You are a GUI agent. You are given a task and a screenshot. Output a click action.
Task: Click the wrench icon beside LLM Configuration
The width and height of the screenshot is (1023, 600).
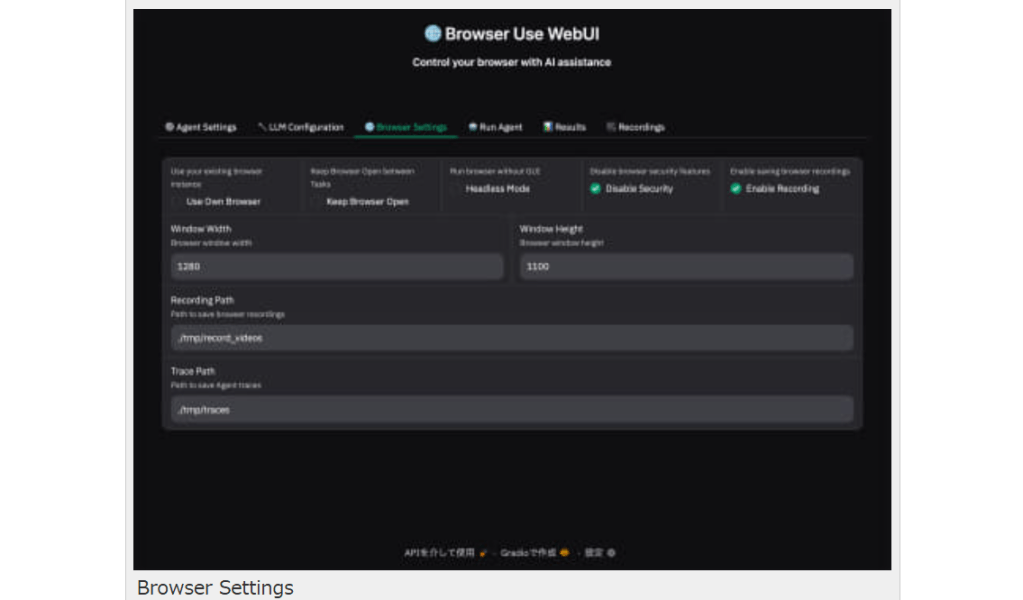(x=262, y=128)
